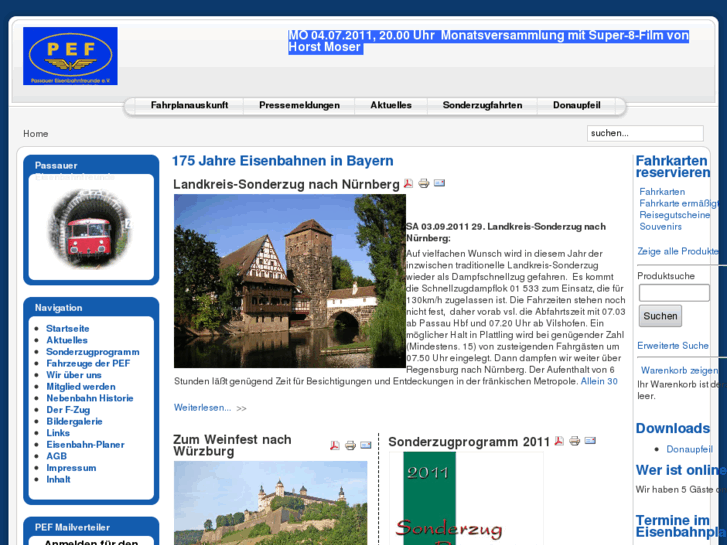
Task: Open the Sonderzug 2011 program cover image
Action: pyautogui.click(x=466, y=499)
